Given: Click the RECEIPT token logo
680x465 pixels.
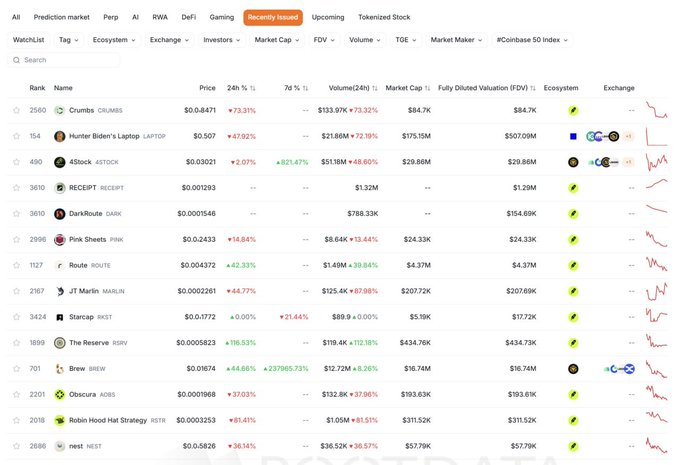Looking at the screenshot, I should (x=59, y=188).
